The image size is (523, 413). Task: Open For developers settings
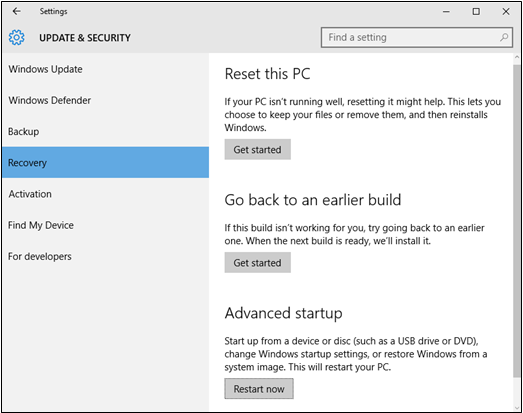(105, 256)
